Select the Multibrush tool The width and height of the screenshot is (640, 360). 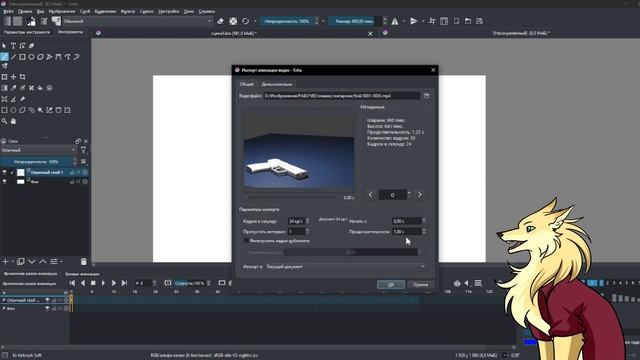pyautogui.click(x=4, y=66)
